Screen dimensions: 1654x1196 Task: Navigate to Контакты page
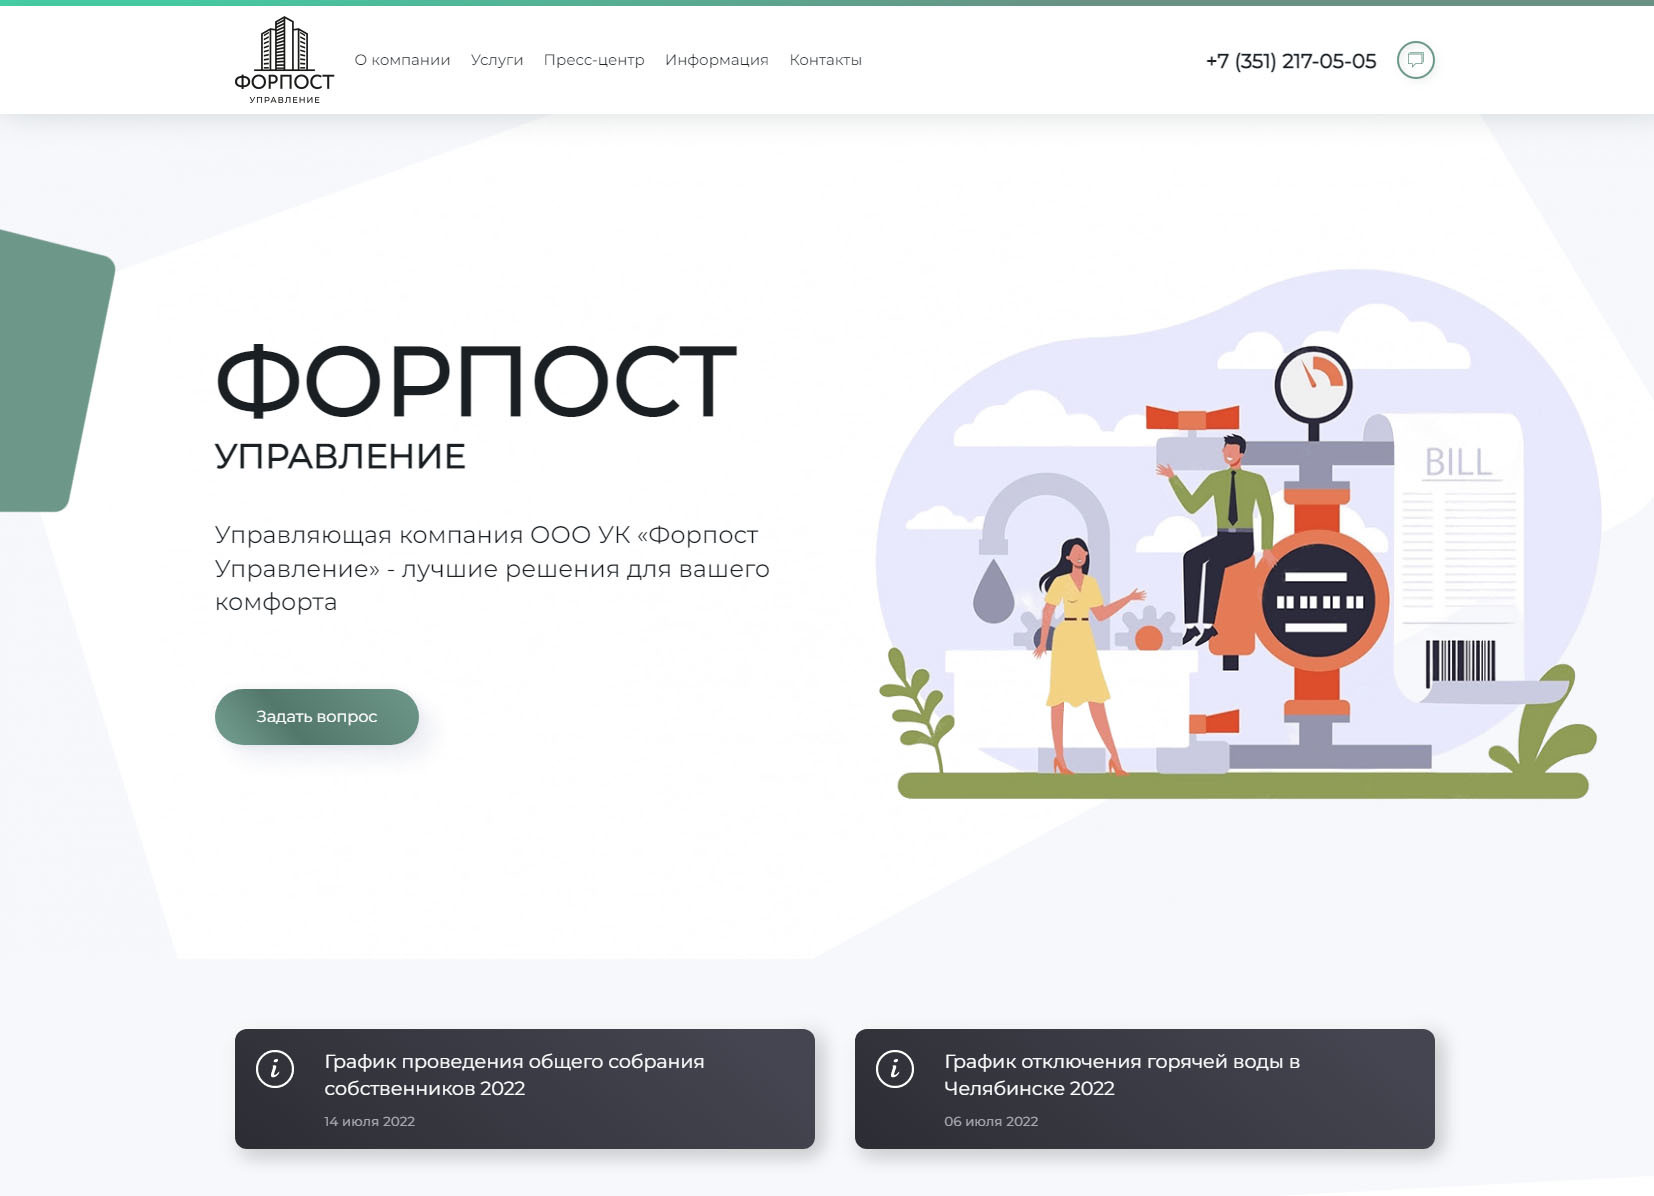[x=825, y=60]
